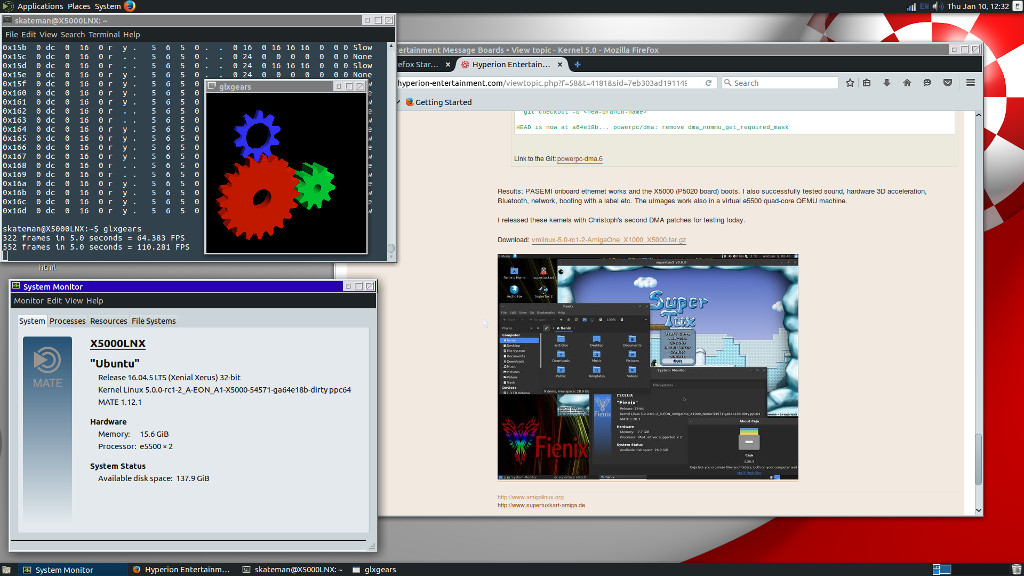Open the View menu in System Monitor
This screenshot has height=576, width=1024.
click(74, 301)
